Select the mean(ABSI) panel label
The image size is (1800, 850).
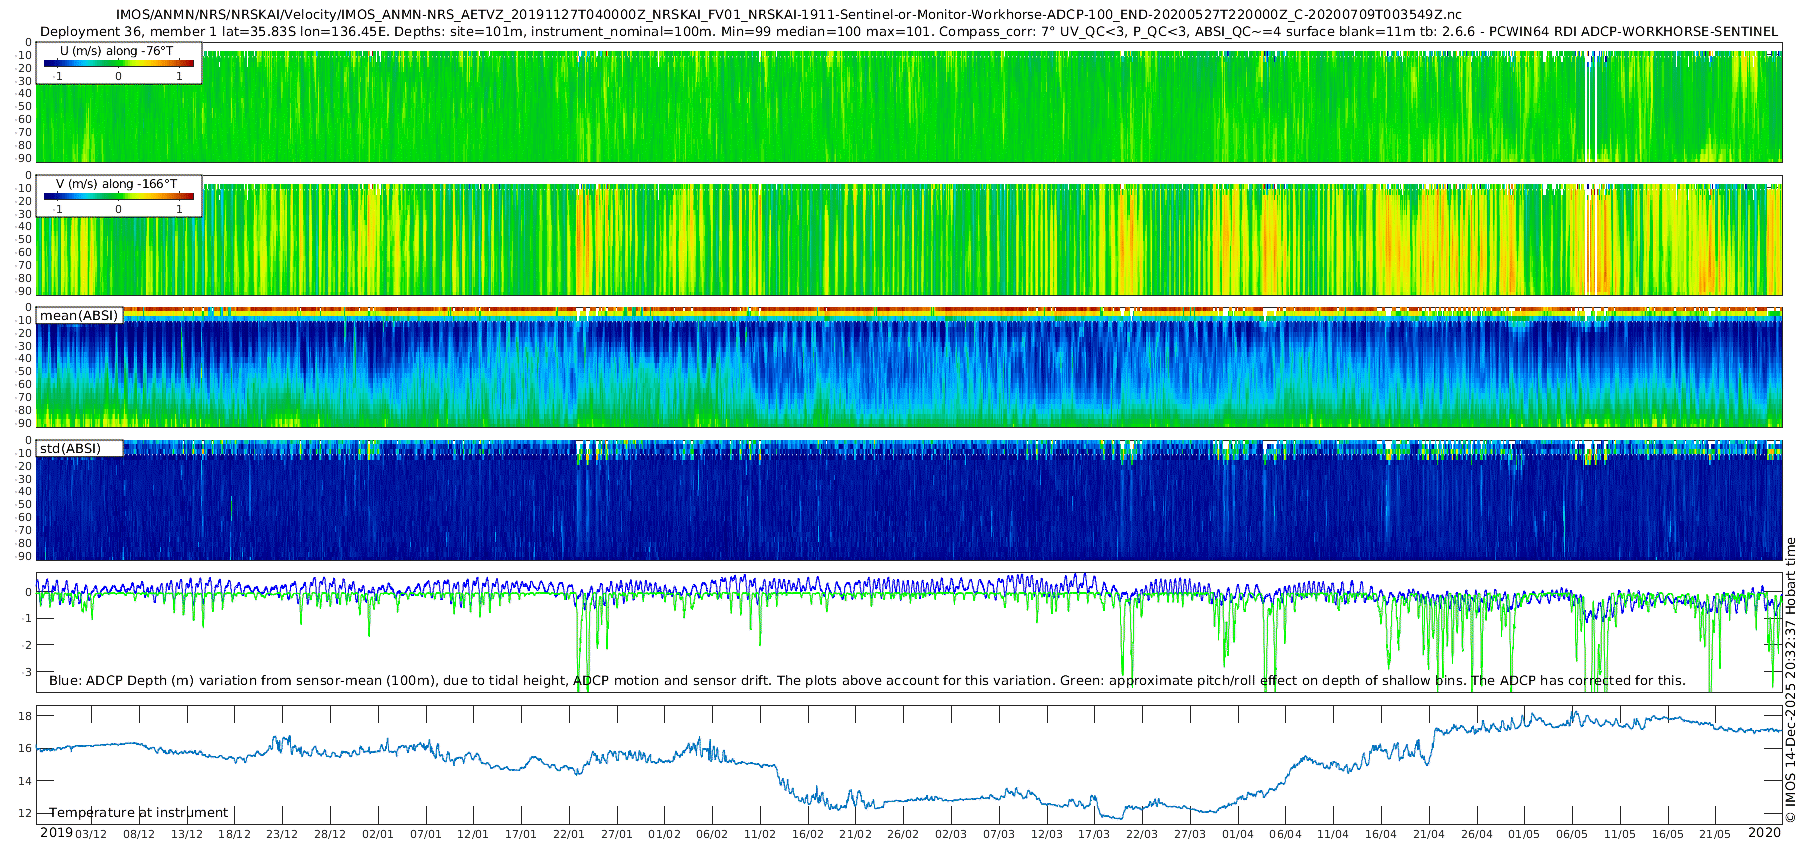coord(79,316)
